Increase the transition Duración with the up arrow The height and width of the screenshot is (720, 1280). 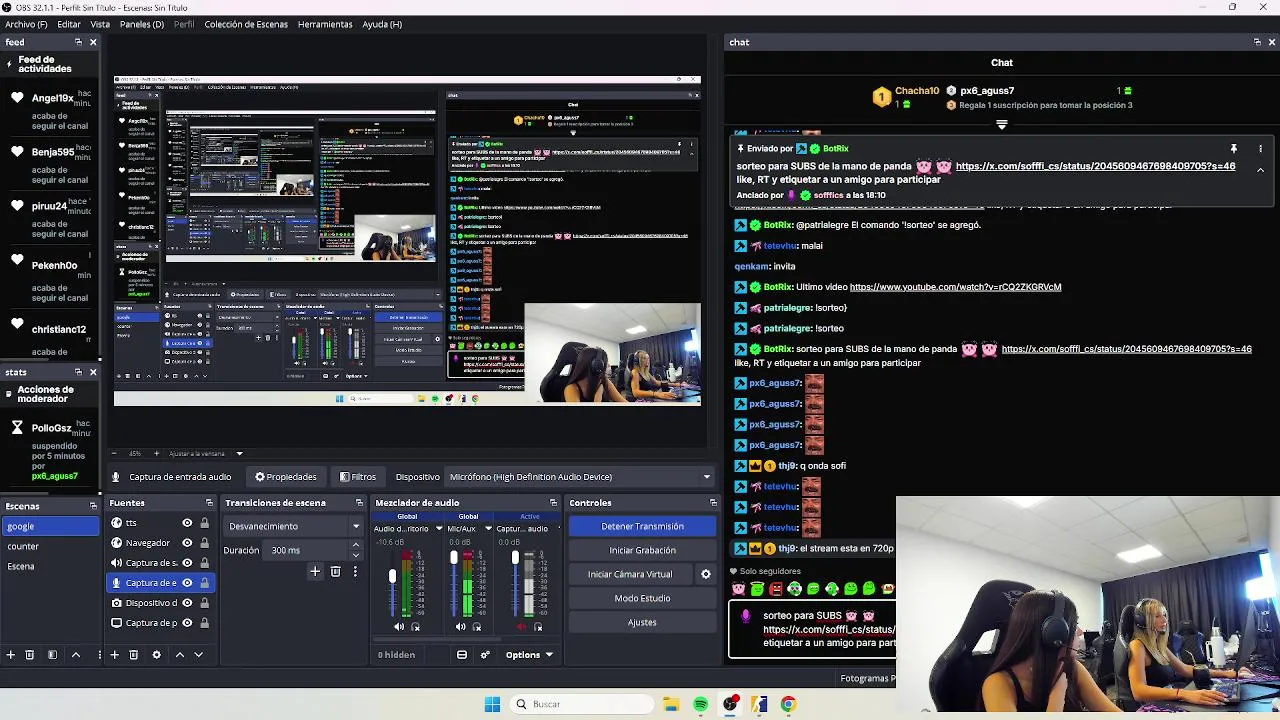[355, 545]
